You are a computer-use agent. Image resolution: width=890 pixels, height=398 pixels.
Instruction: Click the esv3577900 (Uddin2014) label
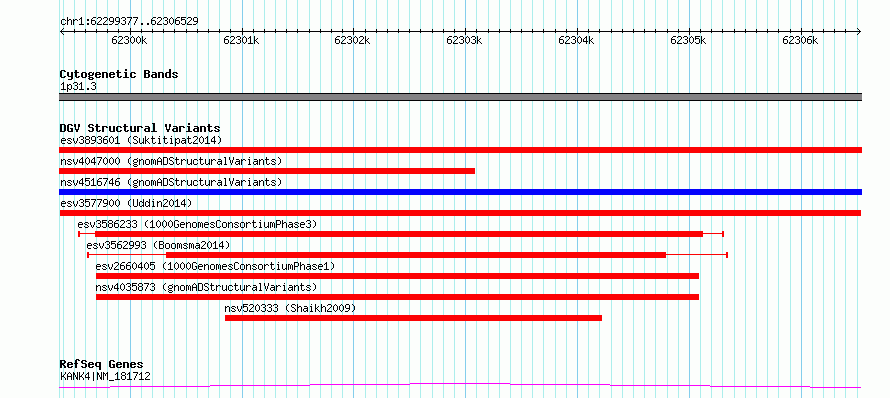tap(126, 203)
